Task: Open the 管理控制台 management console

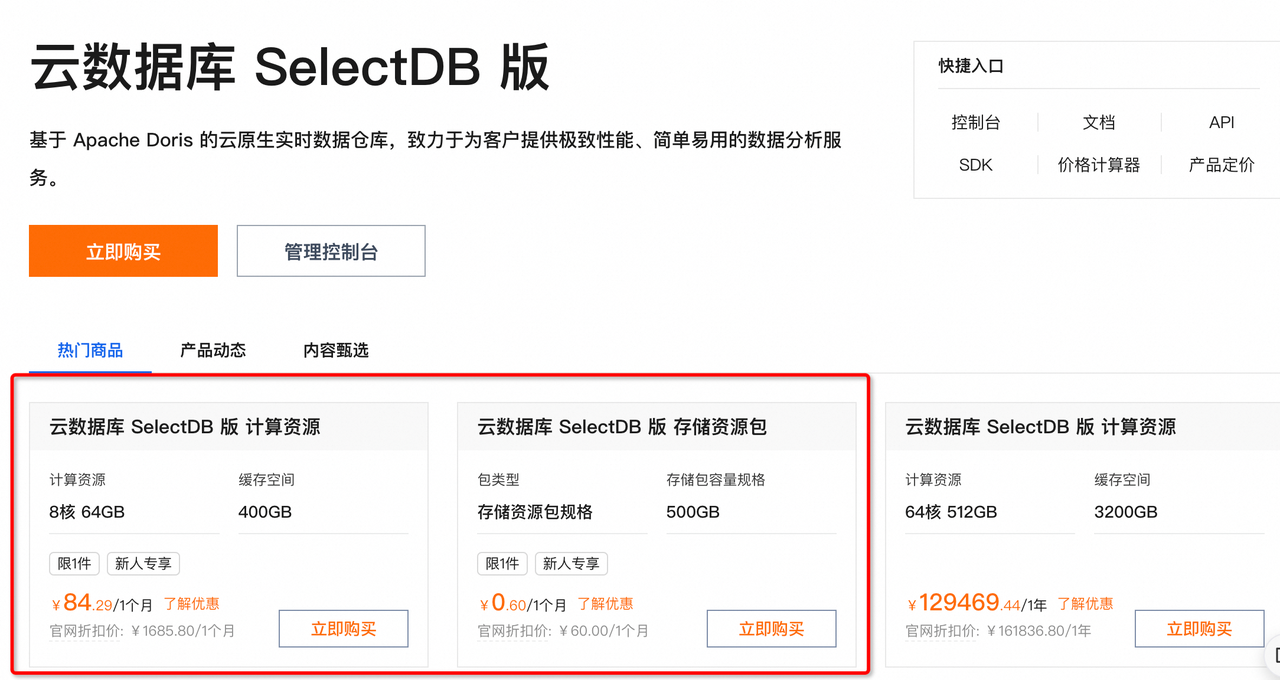Action: coord(330,250)
